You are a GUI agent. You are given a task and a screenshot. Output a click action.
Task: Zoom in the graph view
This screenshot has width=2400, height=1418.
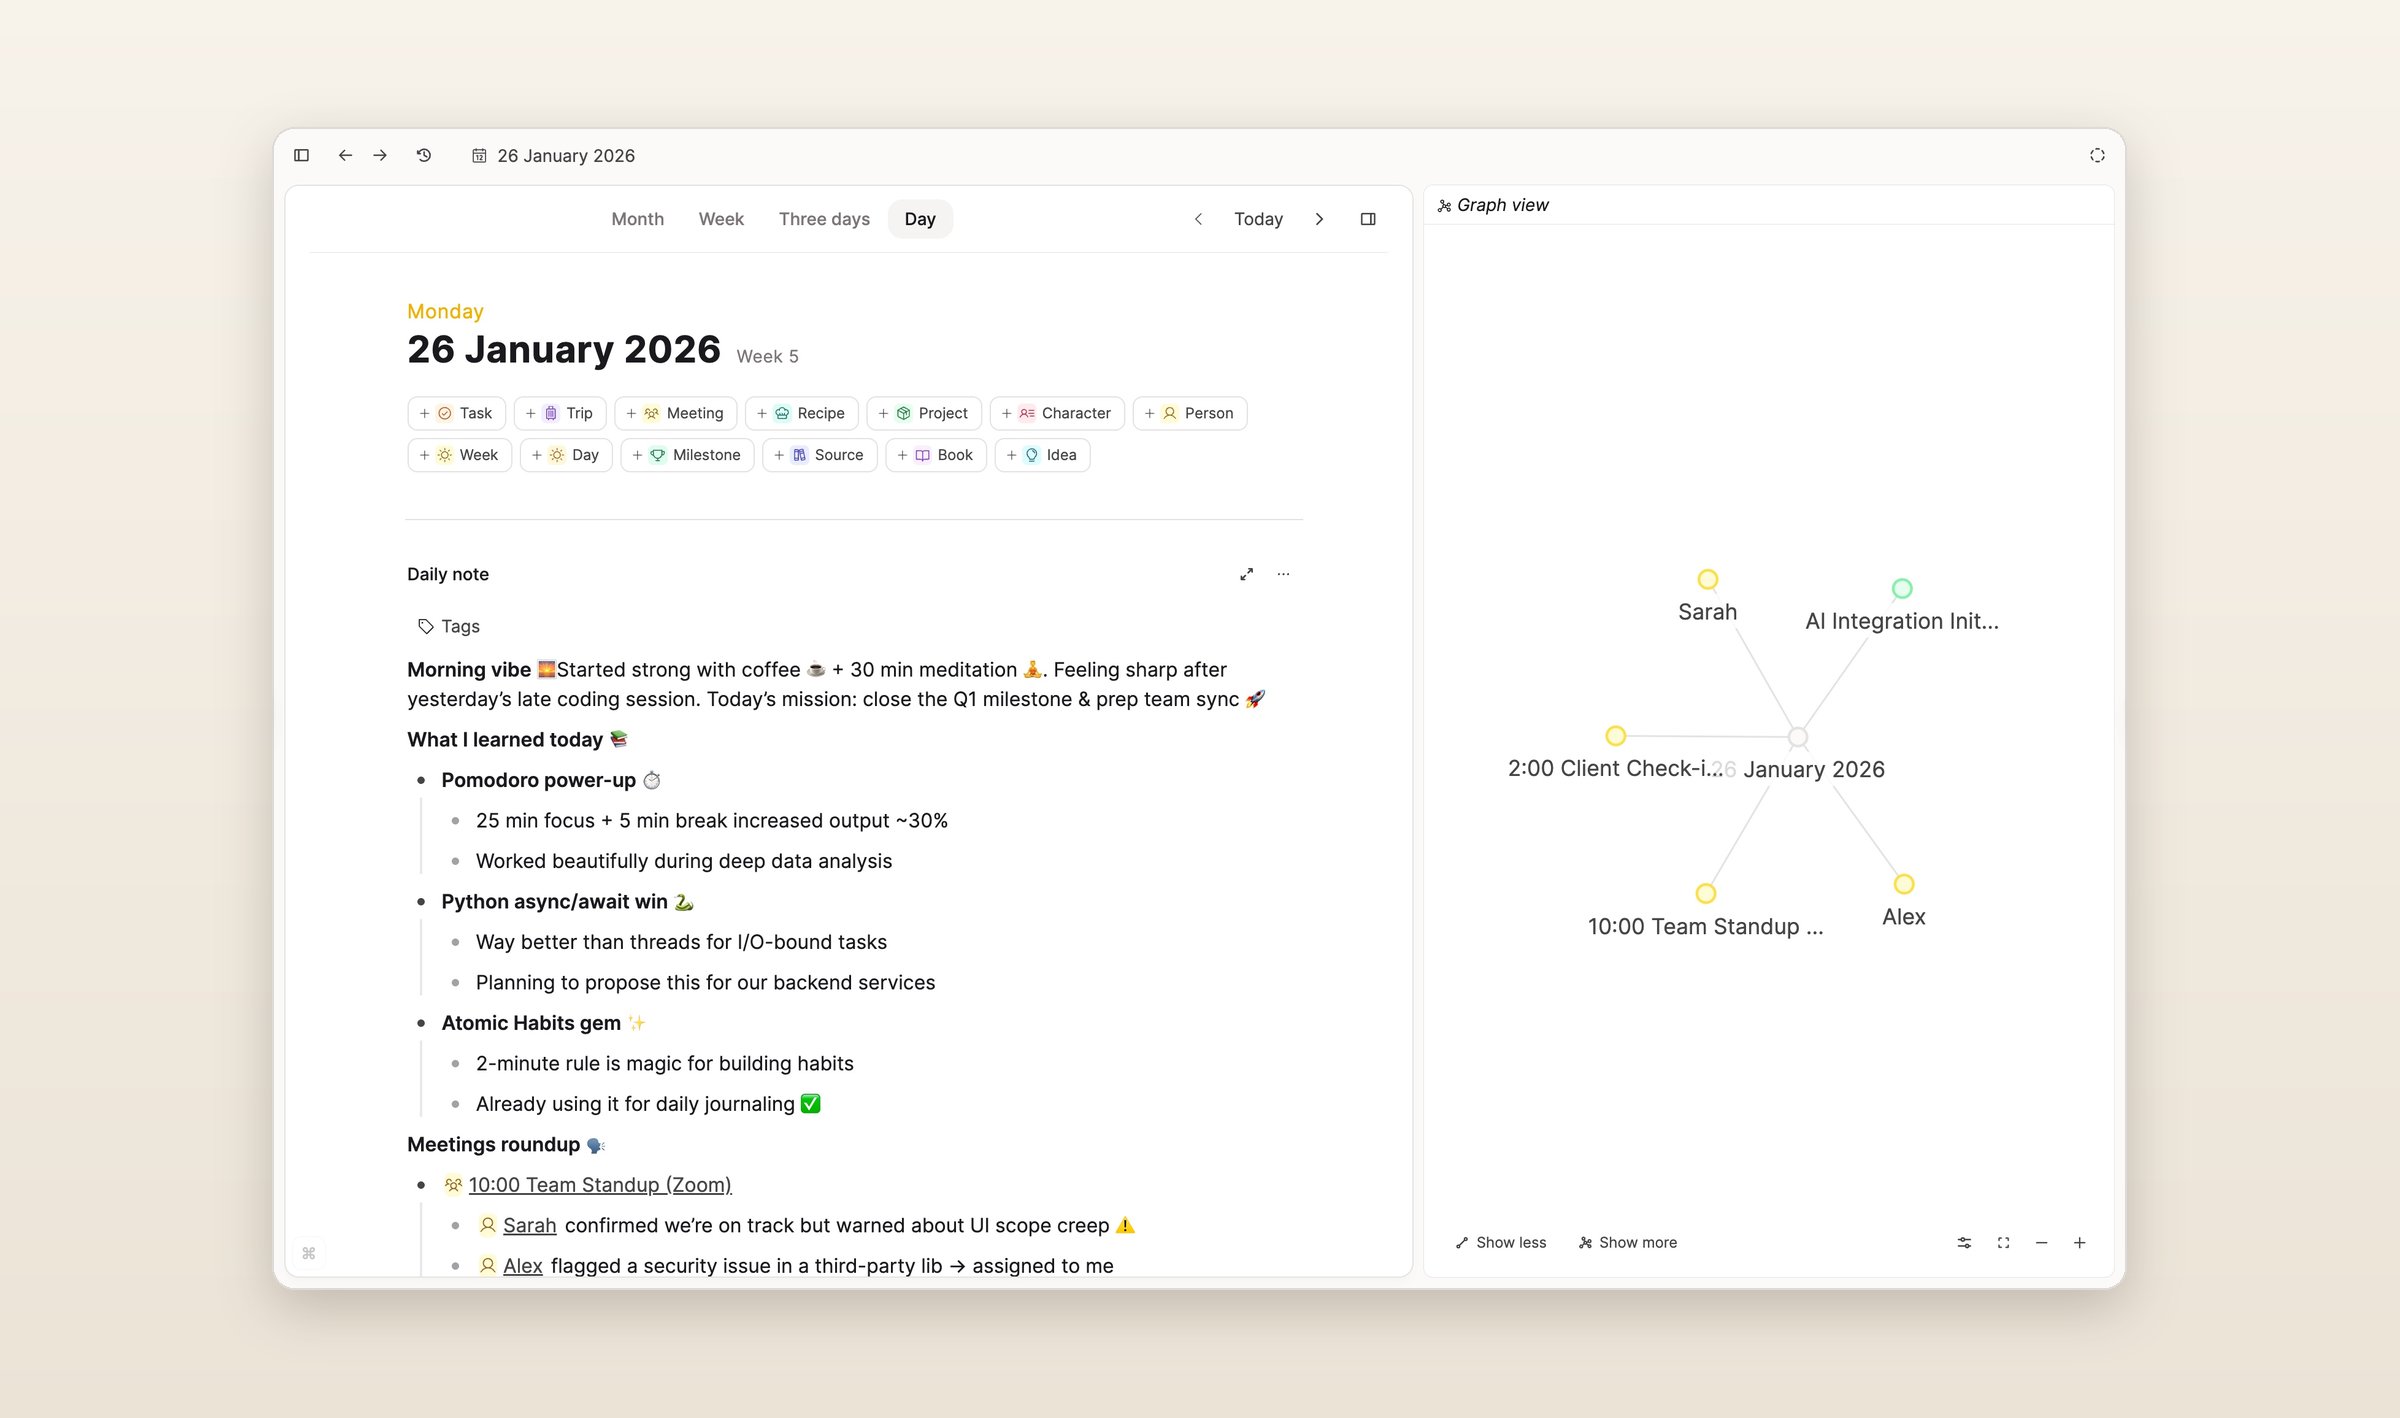[x=2079, y=1242]
